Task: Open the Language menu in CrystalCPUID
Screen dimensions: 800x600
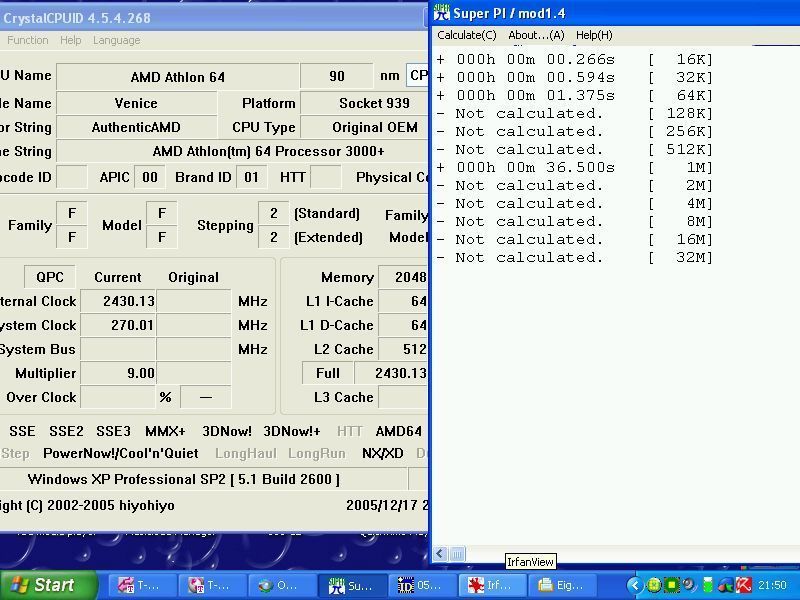Action: point(116,40)
